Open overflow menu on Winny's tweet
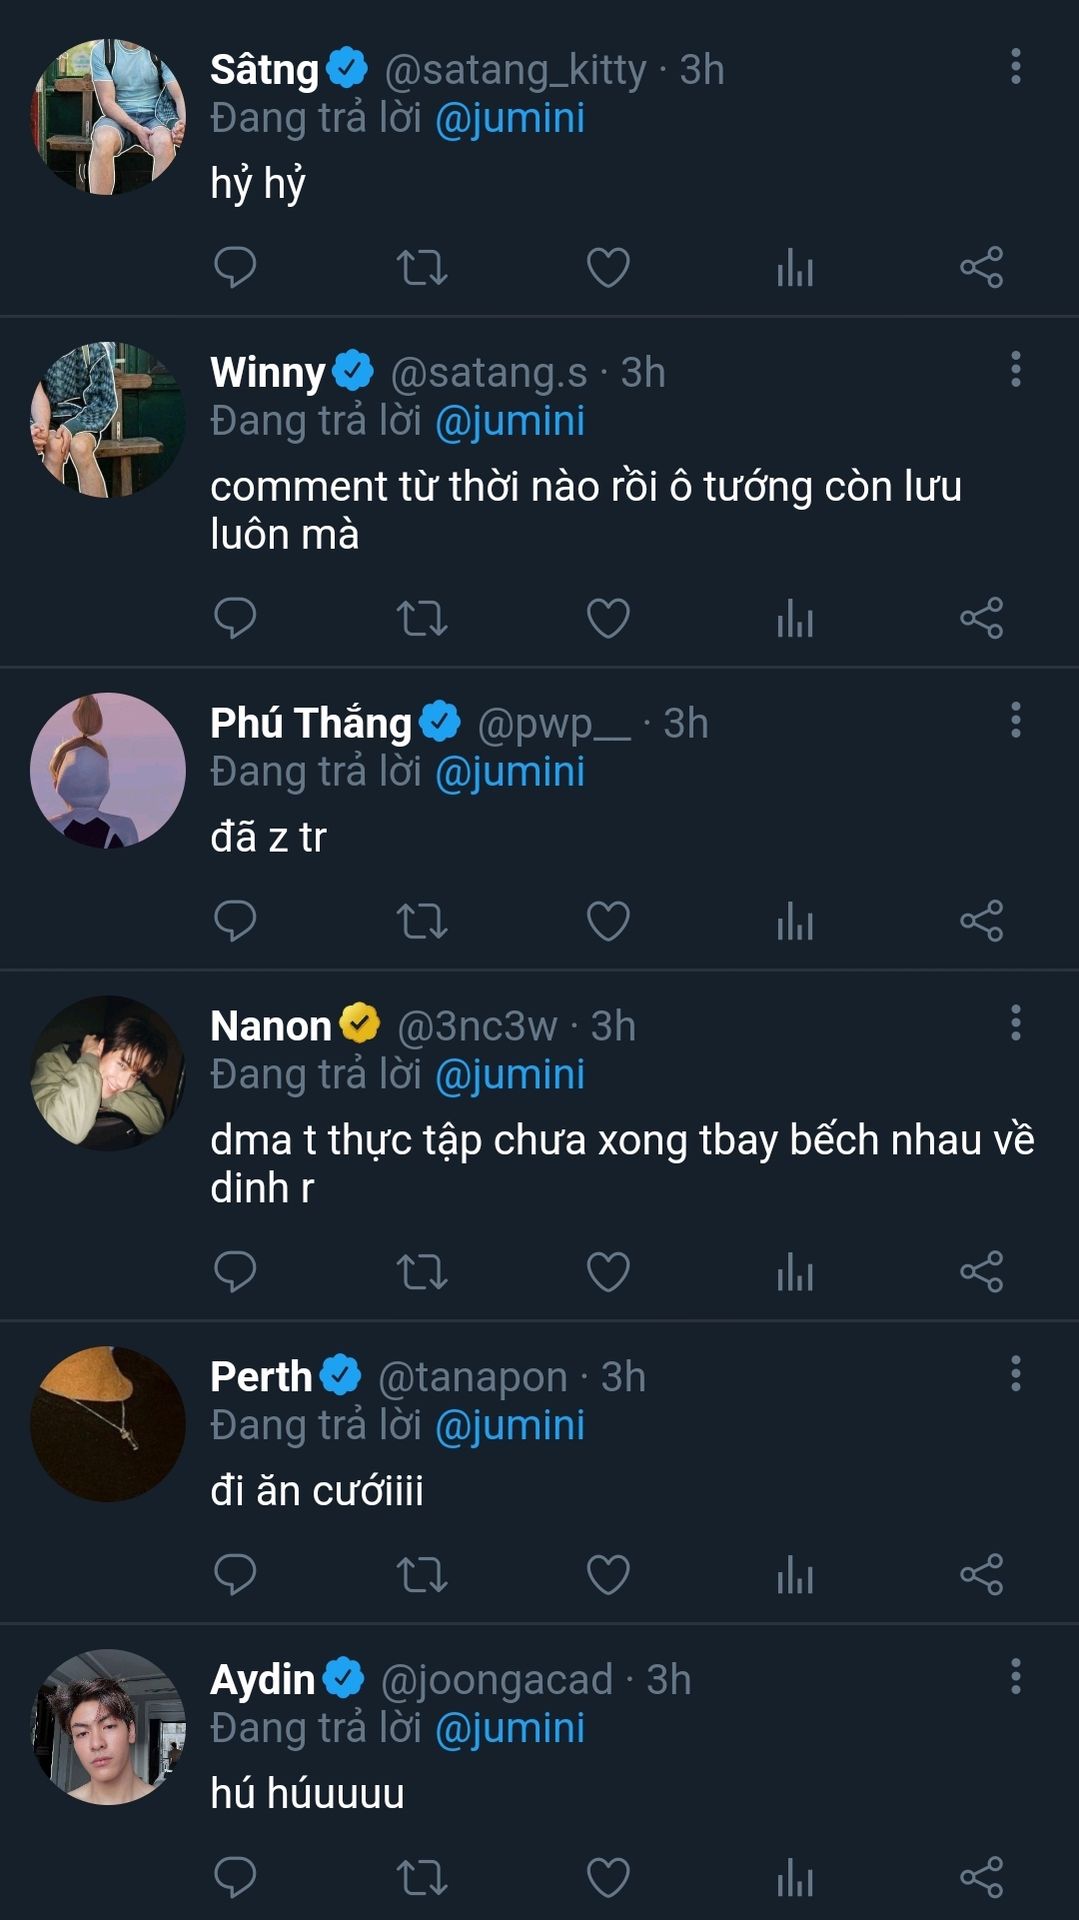Image resolution: width=1079 pixels, height=1920 pixels. click(1015, 369)
